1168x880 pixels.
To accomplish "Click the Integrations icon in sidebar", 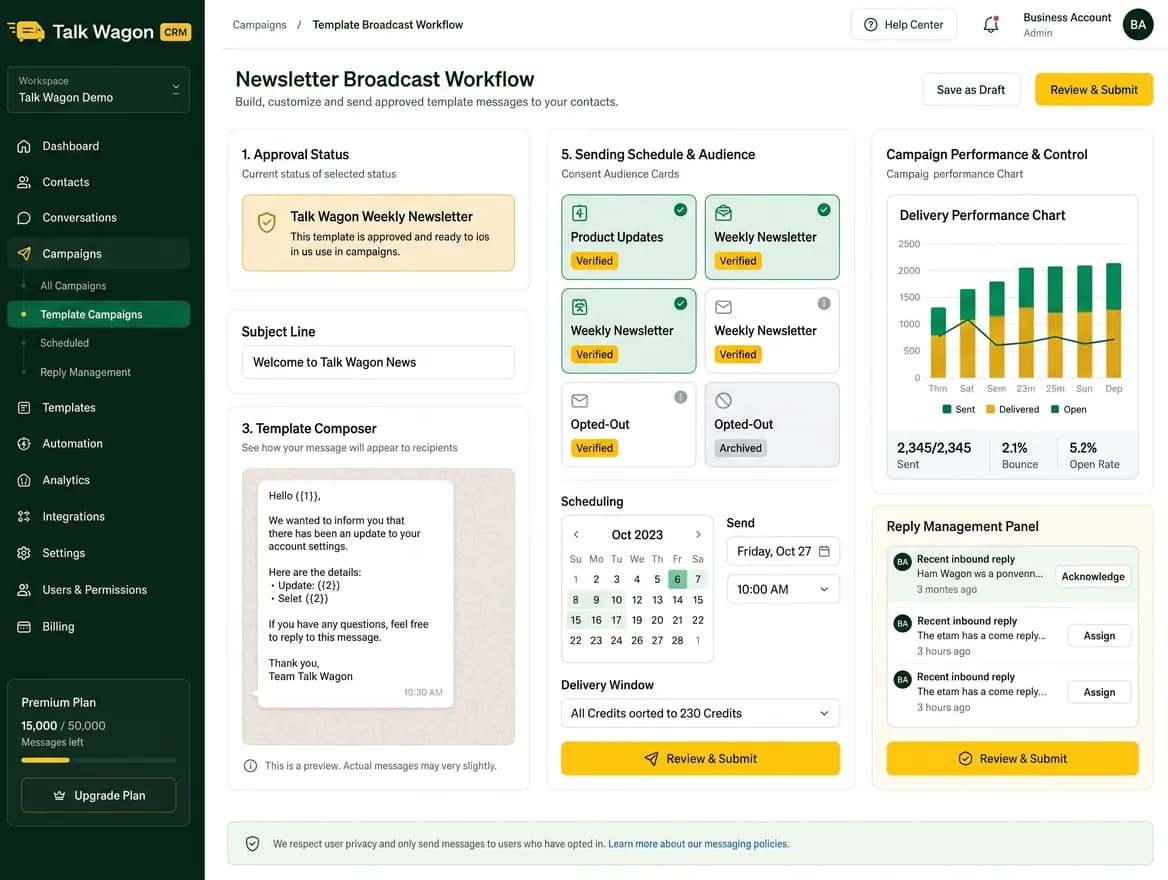I will click(24, 516).
